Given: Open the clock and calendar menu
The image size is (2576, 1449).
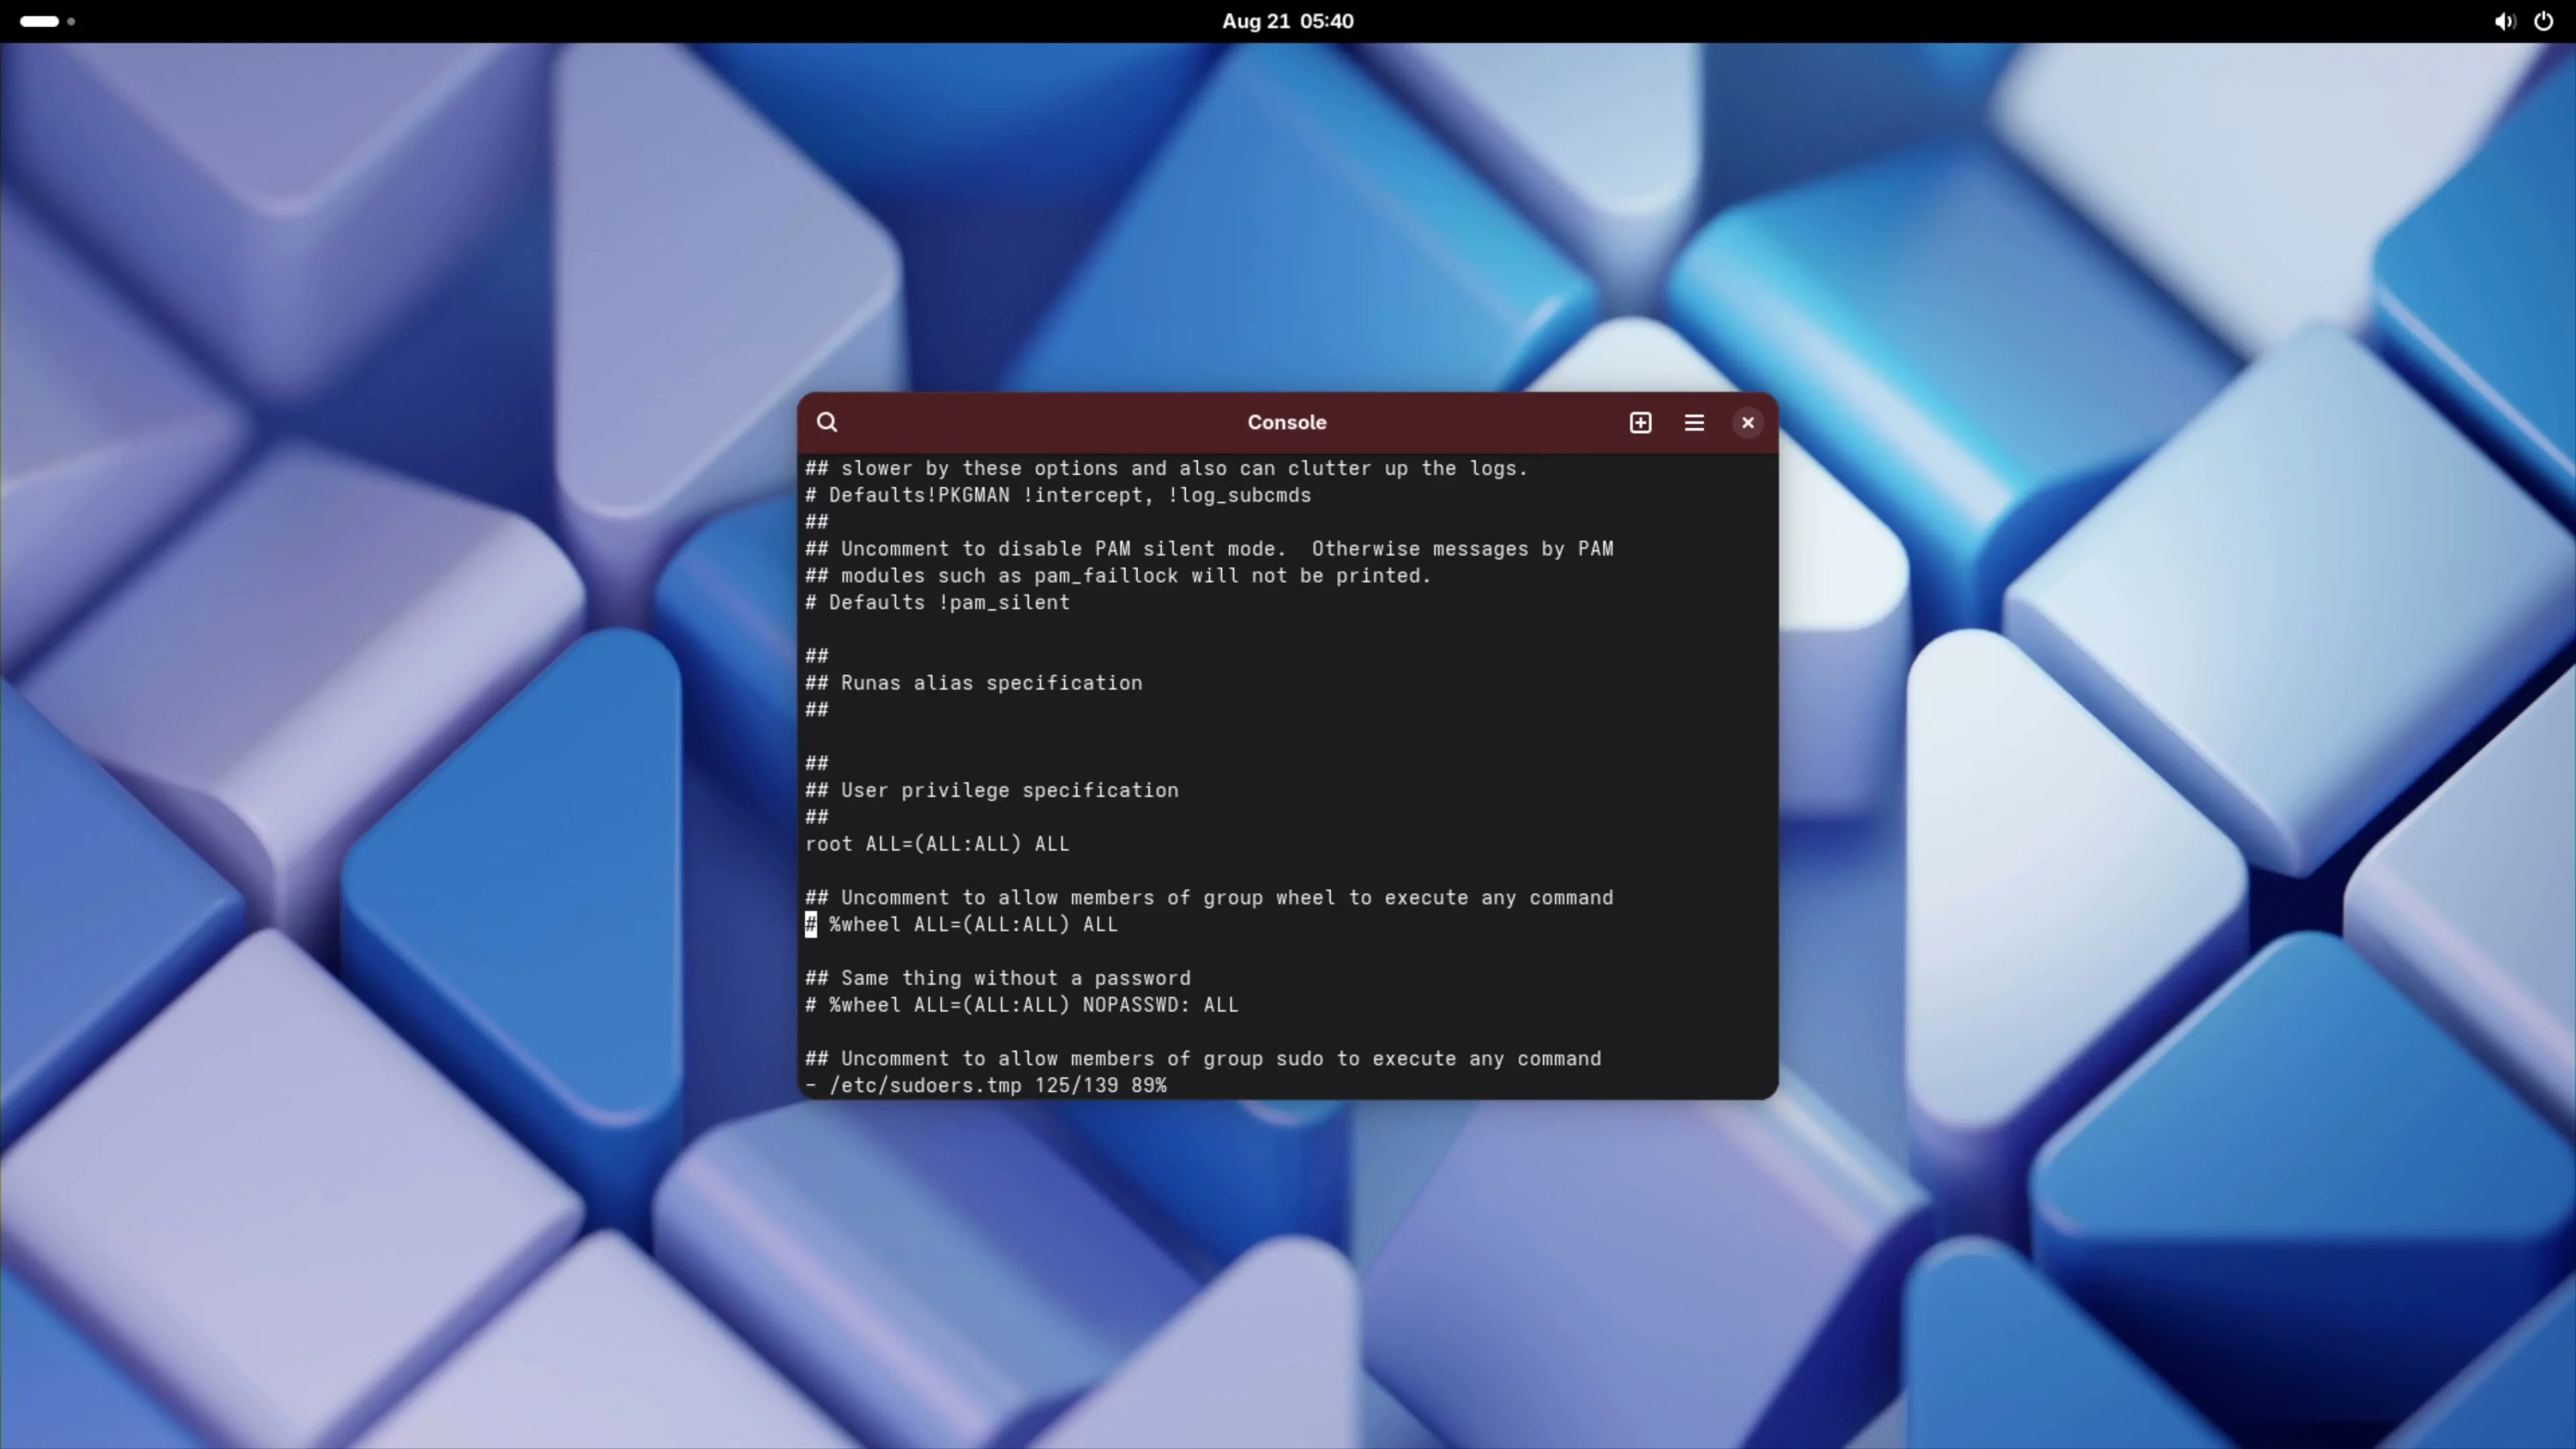Looking at the screenshot, I should click(1287, 21).
